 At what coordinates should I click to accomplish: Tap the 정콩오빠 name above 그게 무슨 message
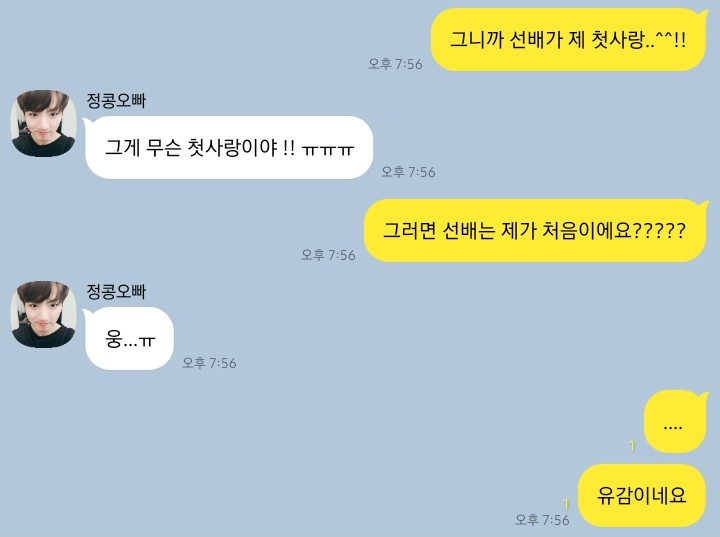[x=116, y=101]
